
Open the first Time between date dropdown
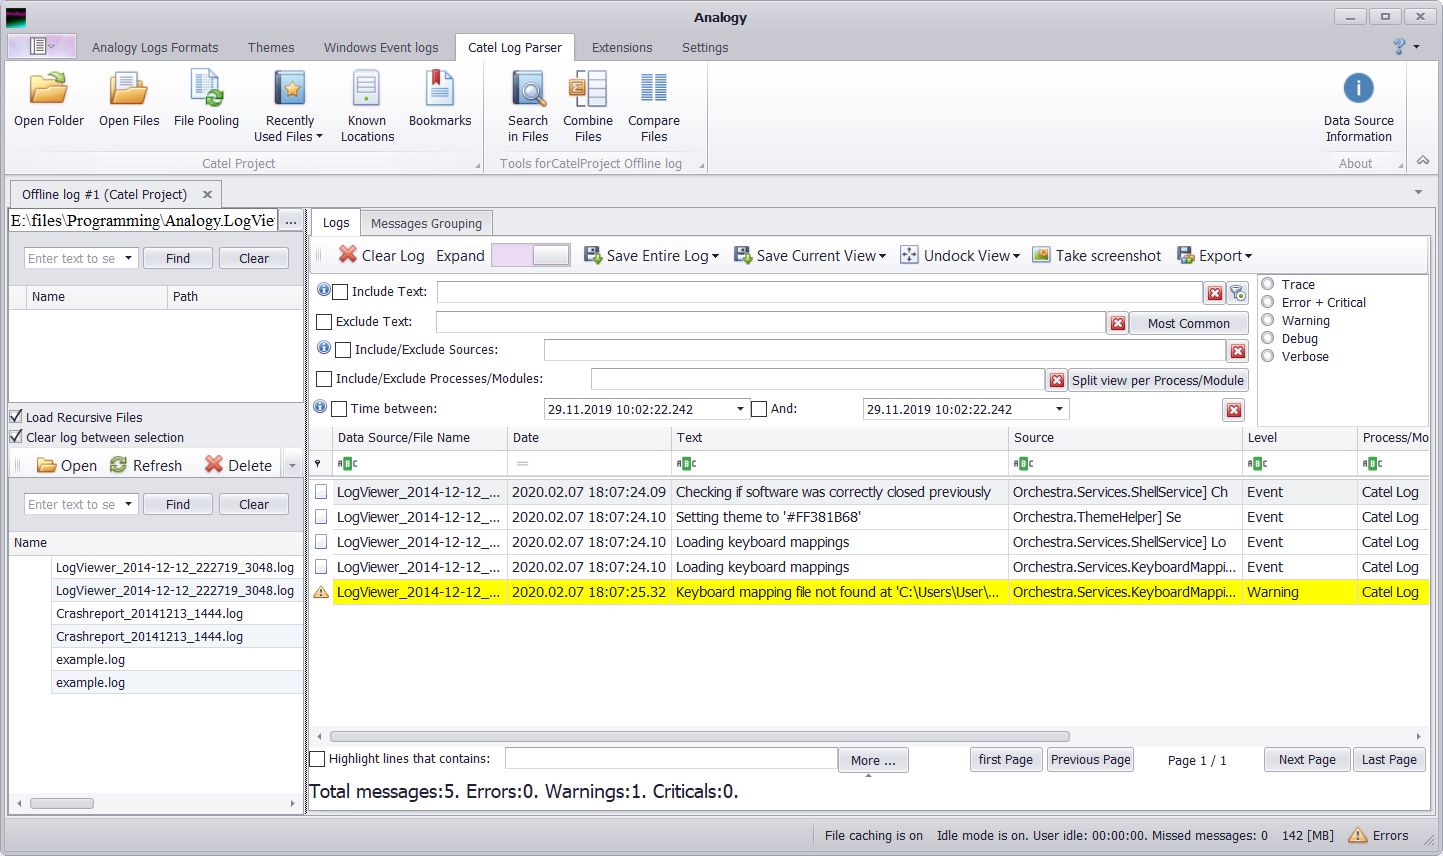tap(740, 409)
